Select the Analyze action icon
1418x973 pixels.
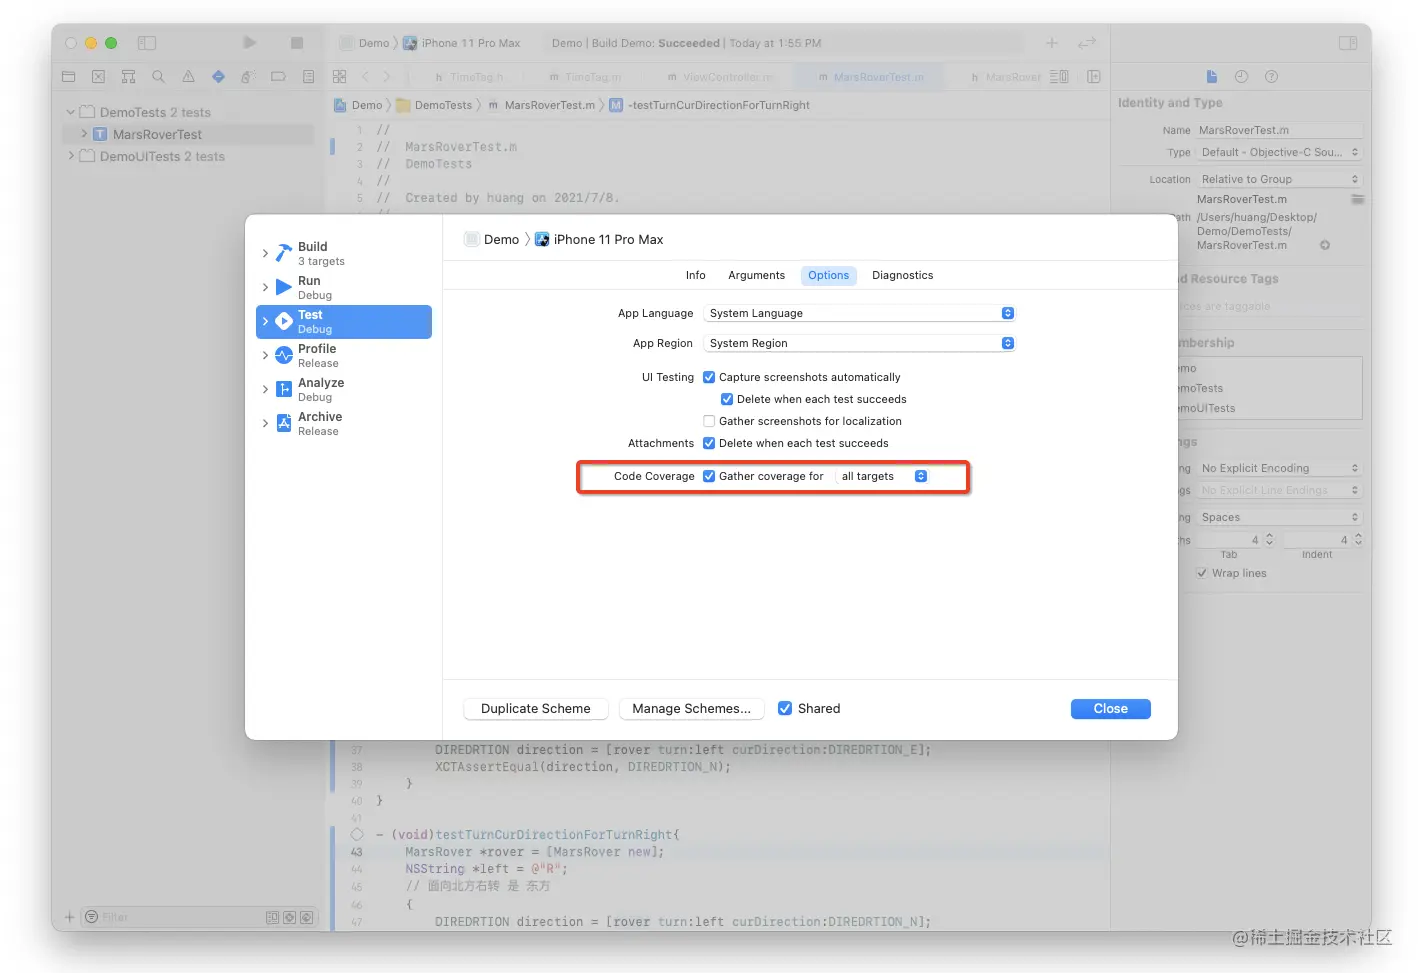pyautogui.click(x=284, y=389)
